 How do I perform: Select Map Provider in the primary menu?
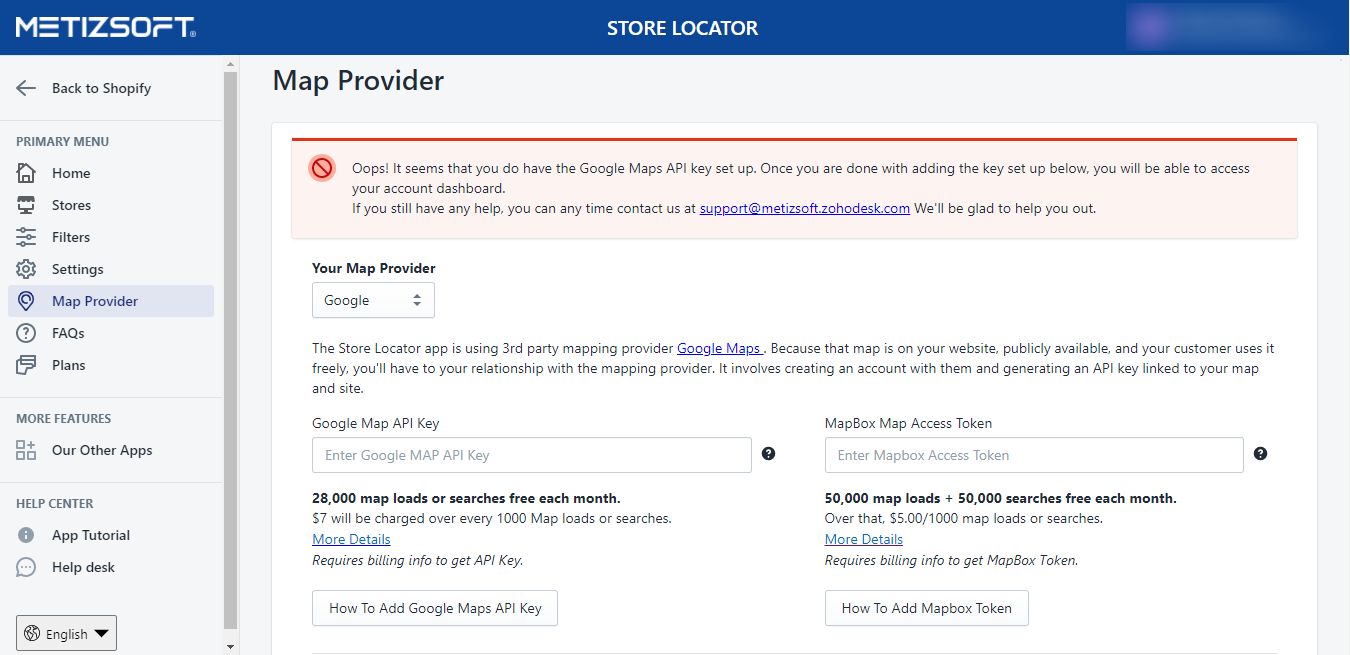(x=95, y=301)
